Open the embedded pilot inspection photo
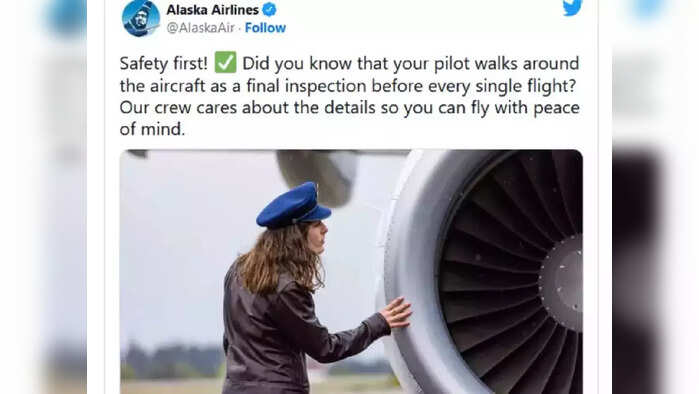This screenshot has height=394, width=699. pos(351,271)
